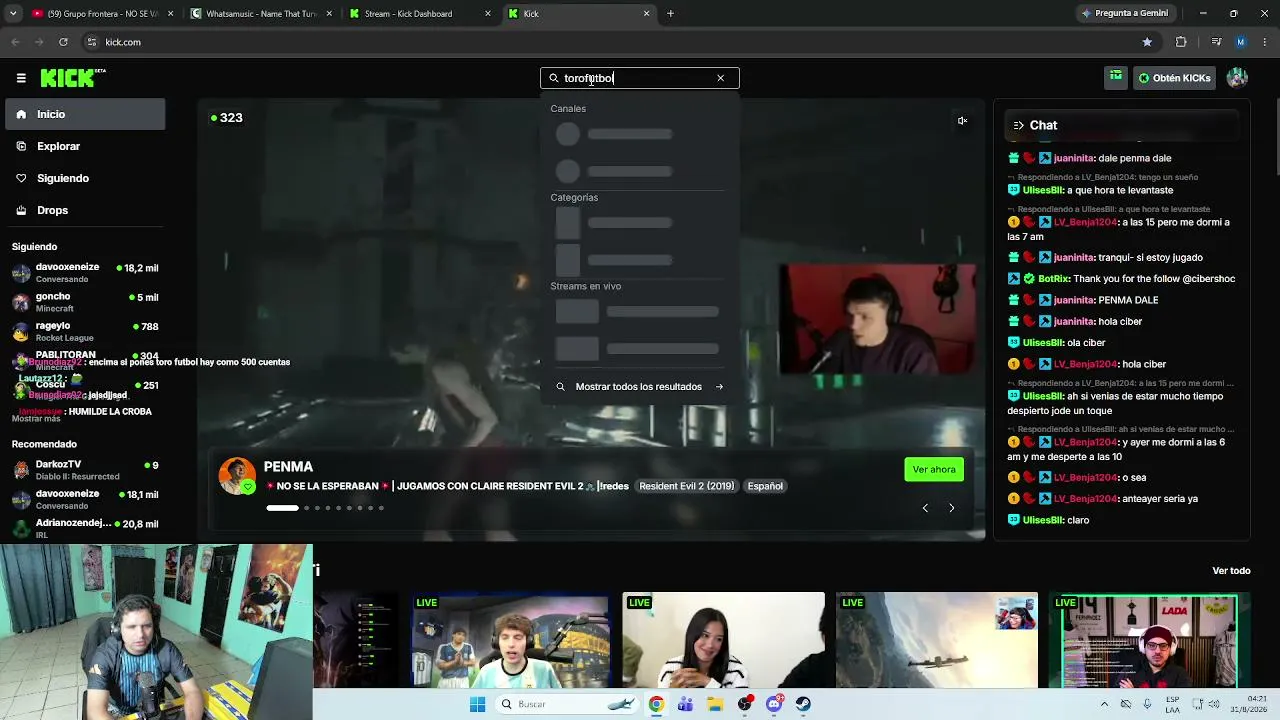Open Explorar in the sidebar
The height and width of the screenshot is (720, 1280).
[85, 146]
